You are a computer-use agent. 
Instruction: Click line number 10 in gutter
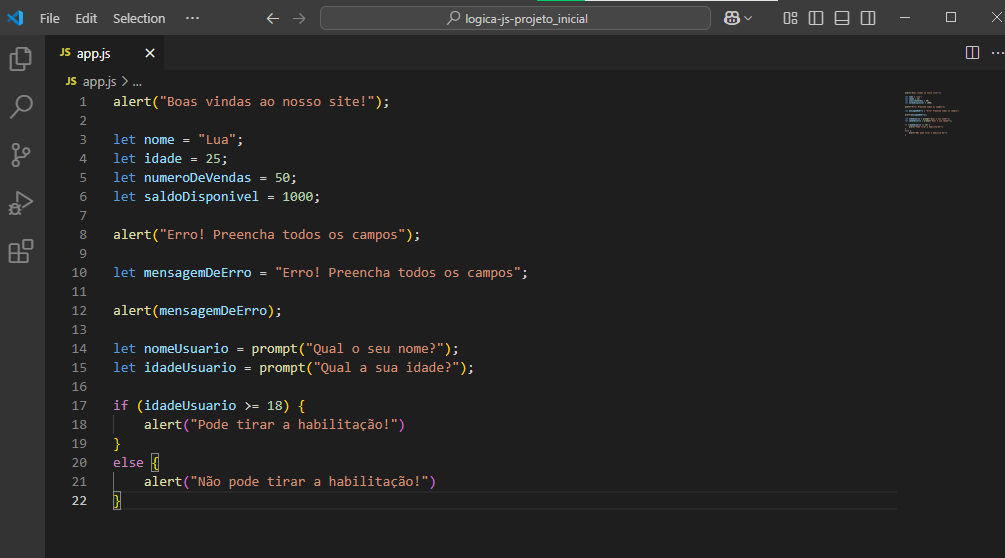[79, 272]
